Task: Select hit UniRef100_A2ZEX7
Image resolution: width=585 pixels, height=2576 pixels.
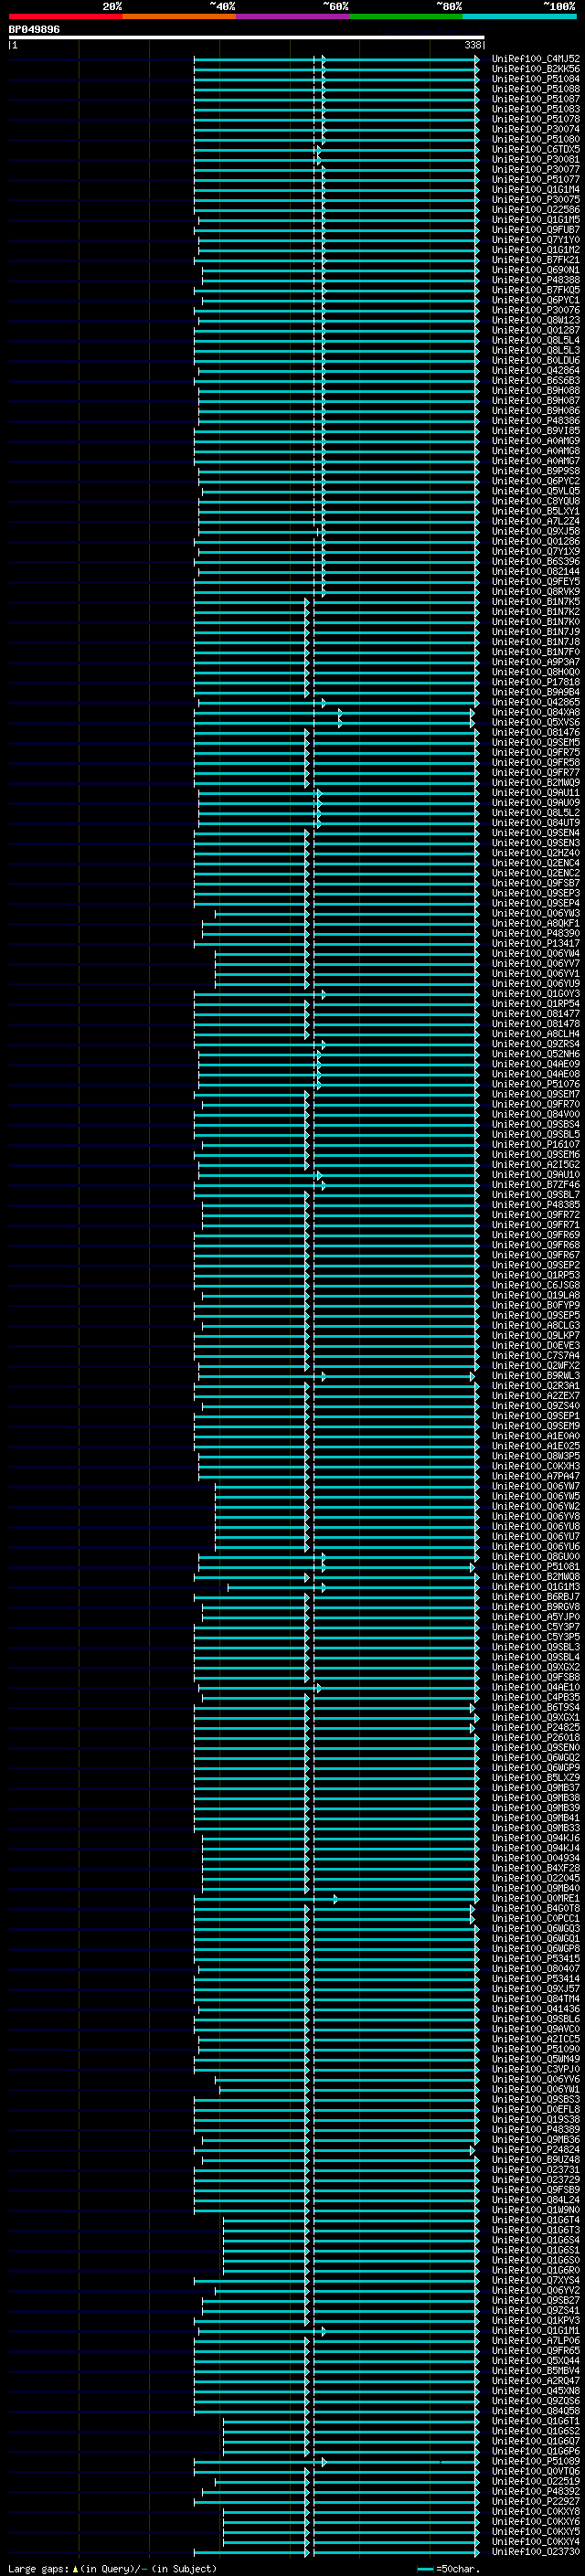Action: 536,1396
